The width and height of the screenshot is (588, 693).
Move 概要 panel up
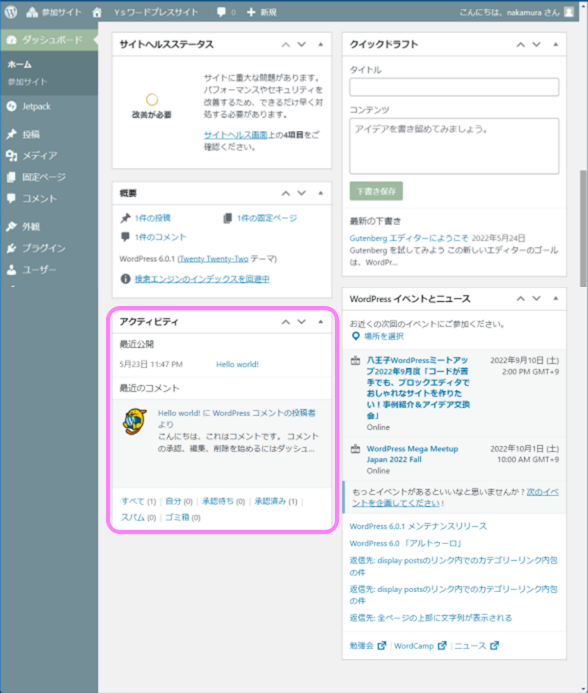(x=286, y=193)
